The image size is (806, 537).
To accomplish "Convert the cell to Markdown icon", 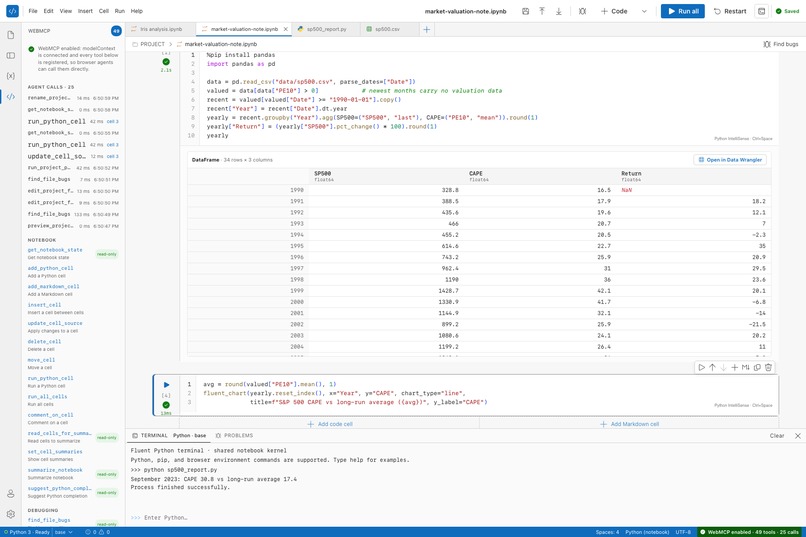I will point(745,367).
